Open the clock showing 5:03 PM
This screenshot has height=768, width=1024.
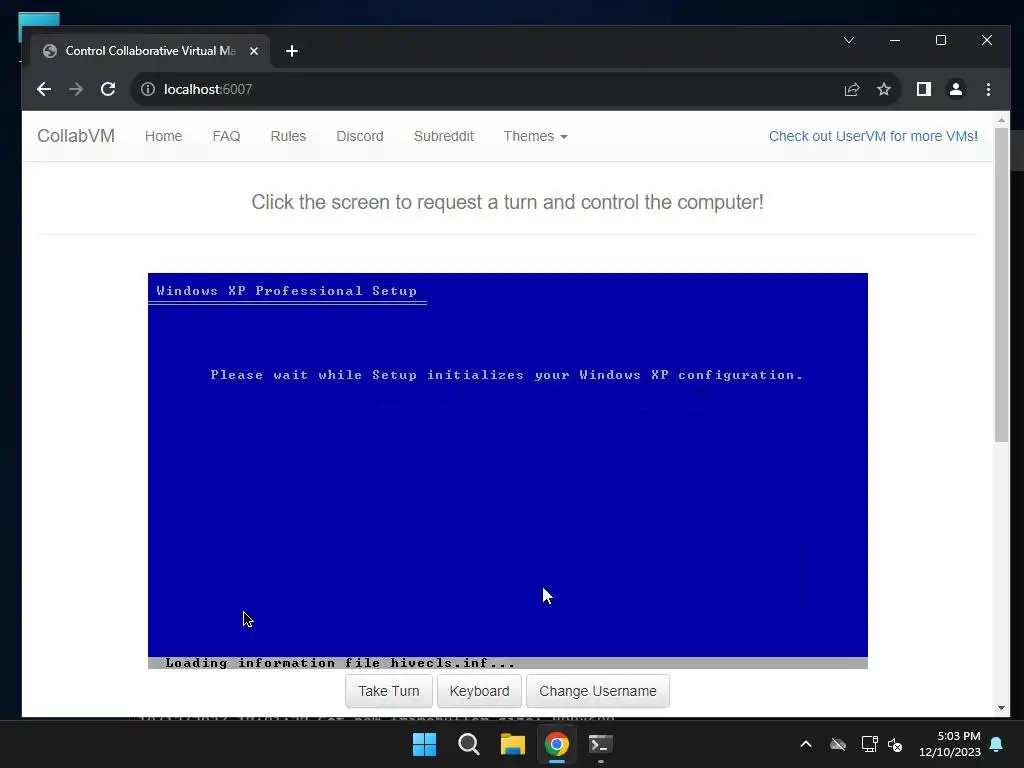(x=950, y=744)
